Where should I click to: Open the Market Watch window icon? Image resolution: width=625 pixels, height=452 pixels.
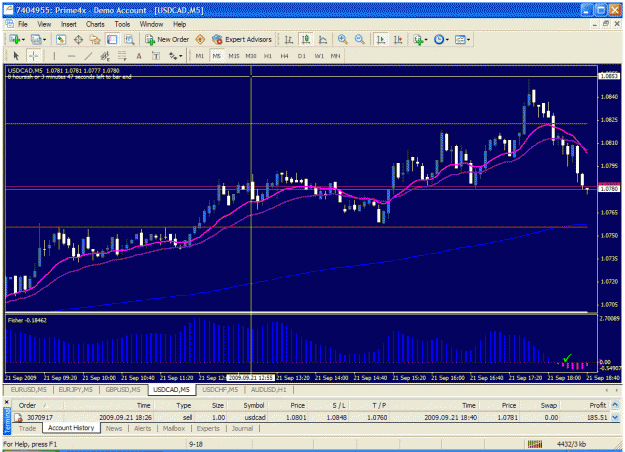coord(61,39)
